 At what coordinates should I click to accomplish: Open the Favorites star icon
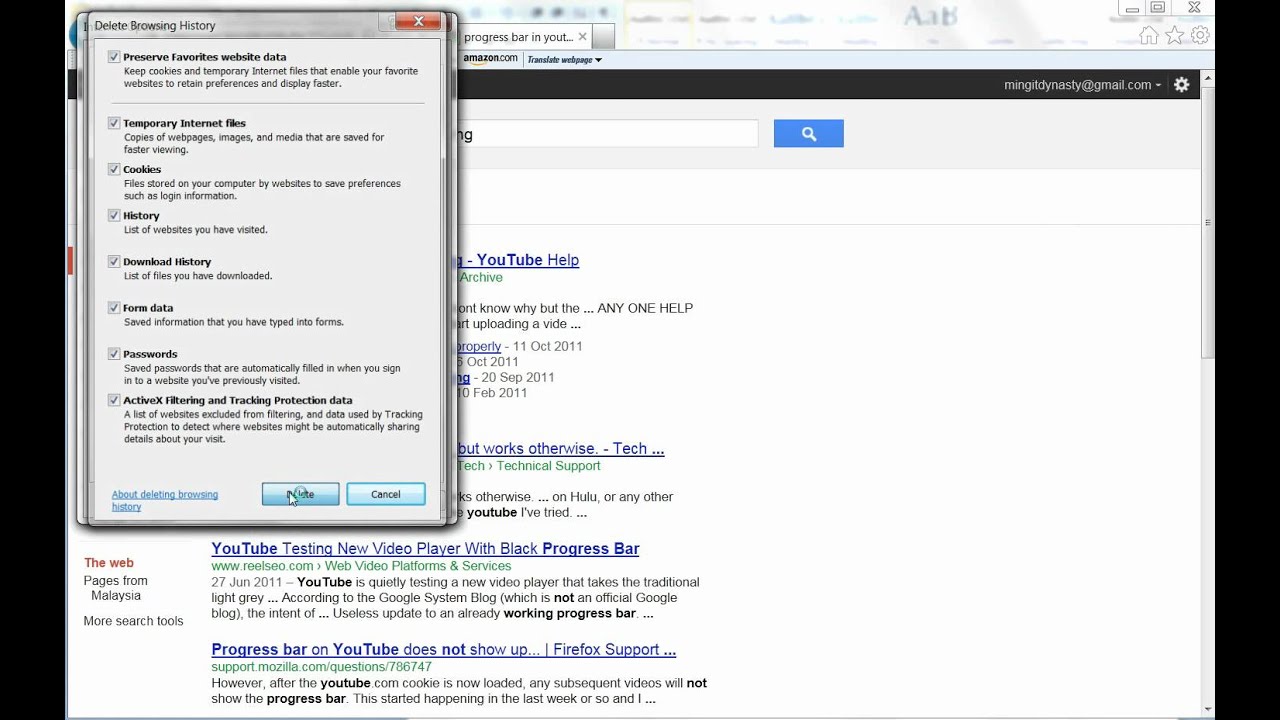tap(1175, 36)
